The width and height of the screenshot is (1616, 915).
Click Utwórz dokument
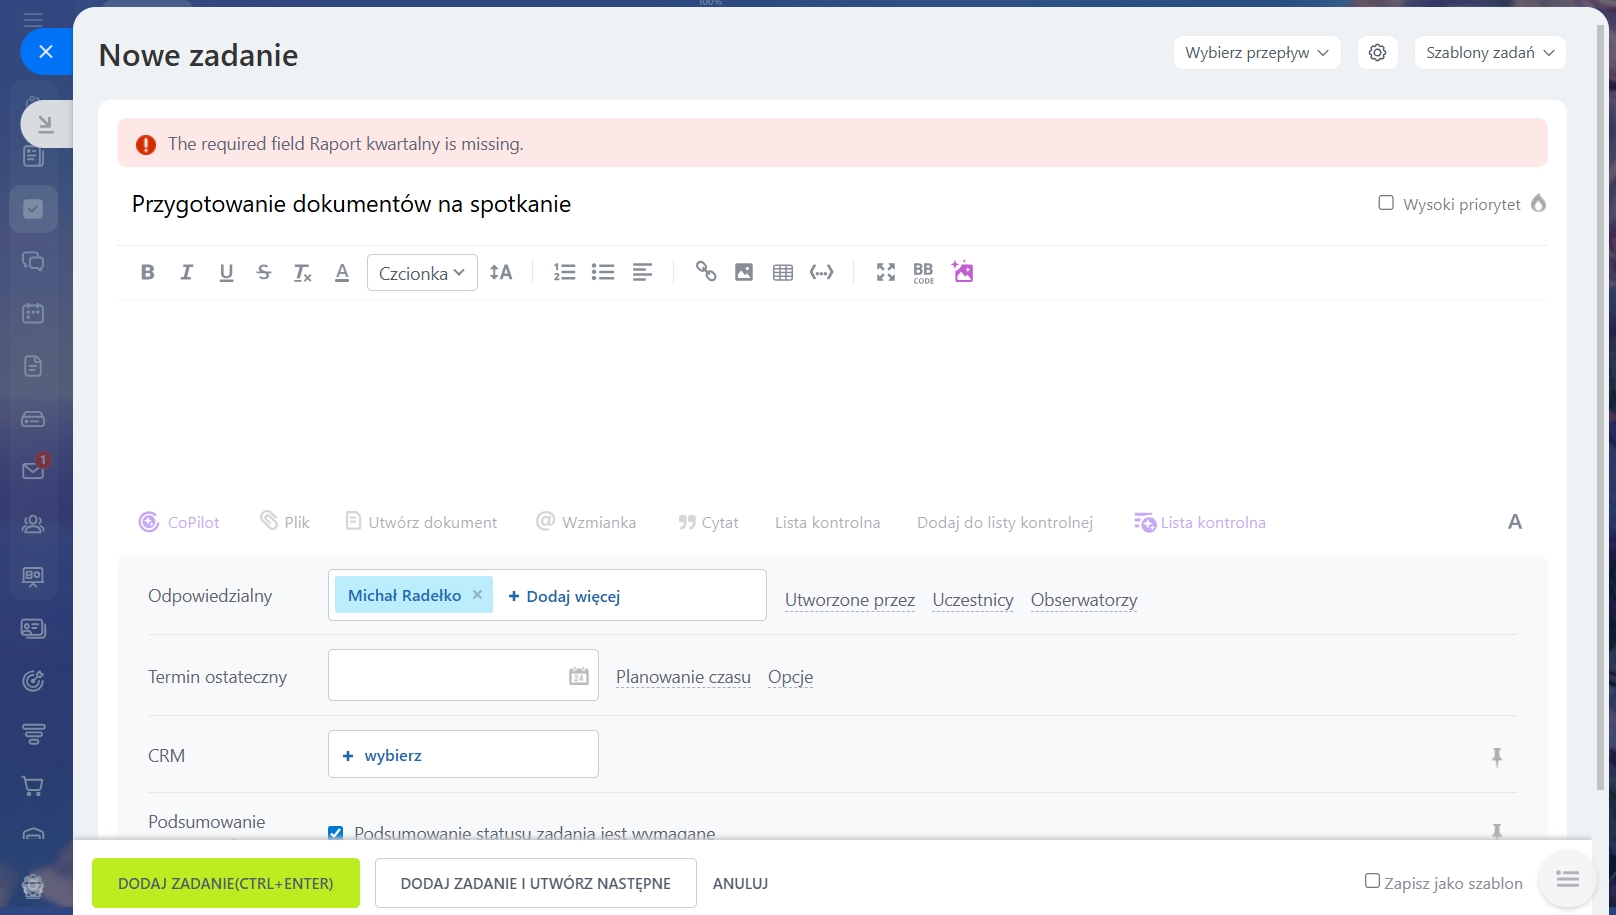[x=421, y=522]
